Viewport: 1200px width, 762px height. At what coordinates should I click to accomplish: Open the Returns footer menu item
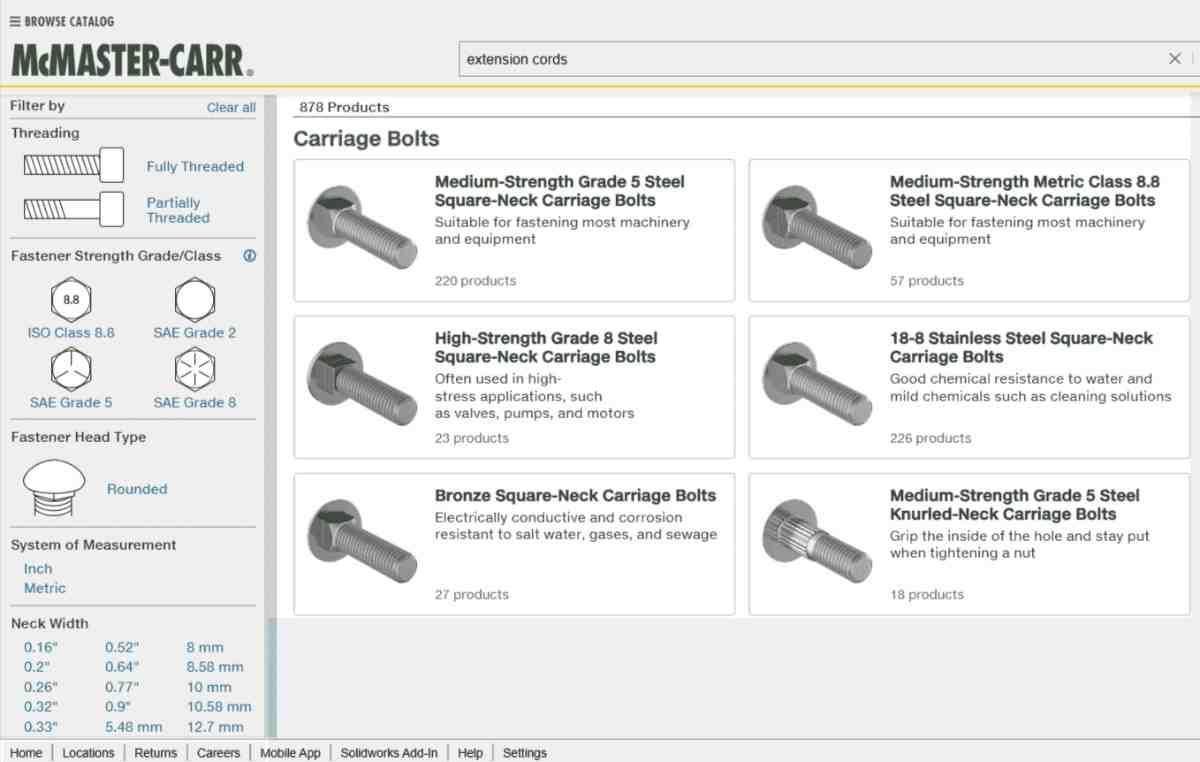tap(155, 753)
